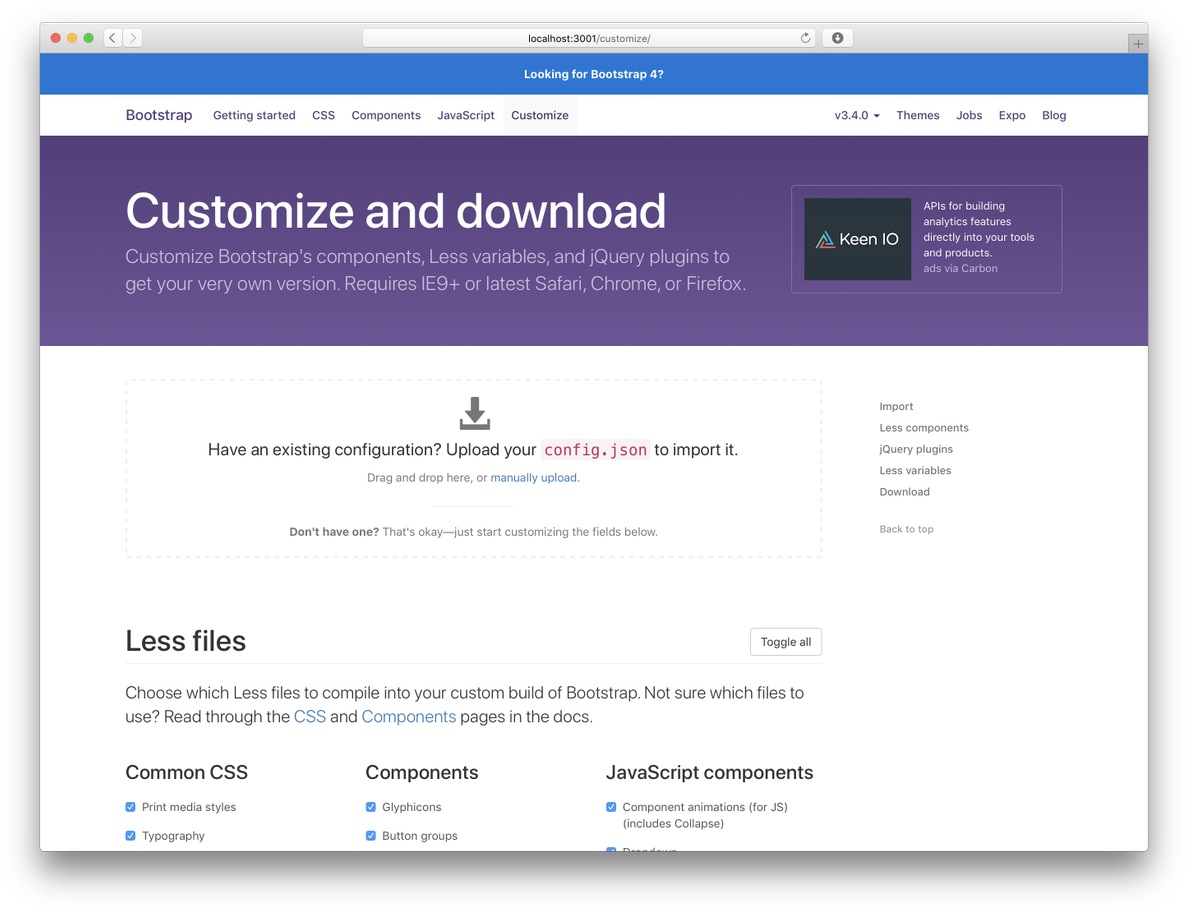Screen dimensions: 1187x912
Task: Toggle the Glyphicons checkbox
Action: coord(371,807)
